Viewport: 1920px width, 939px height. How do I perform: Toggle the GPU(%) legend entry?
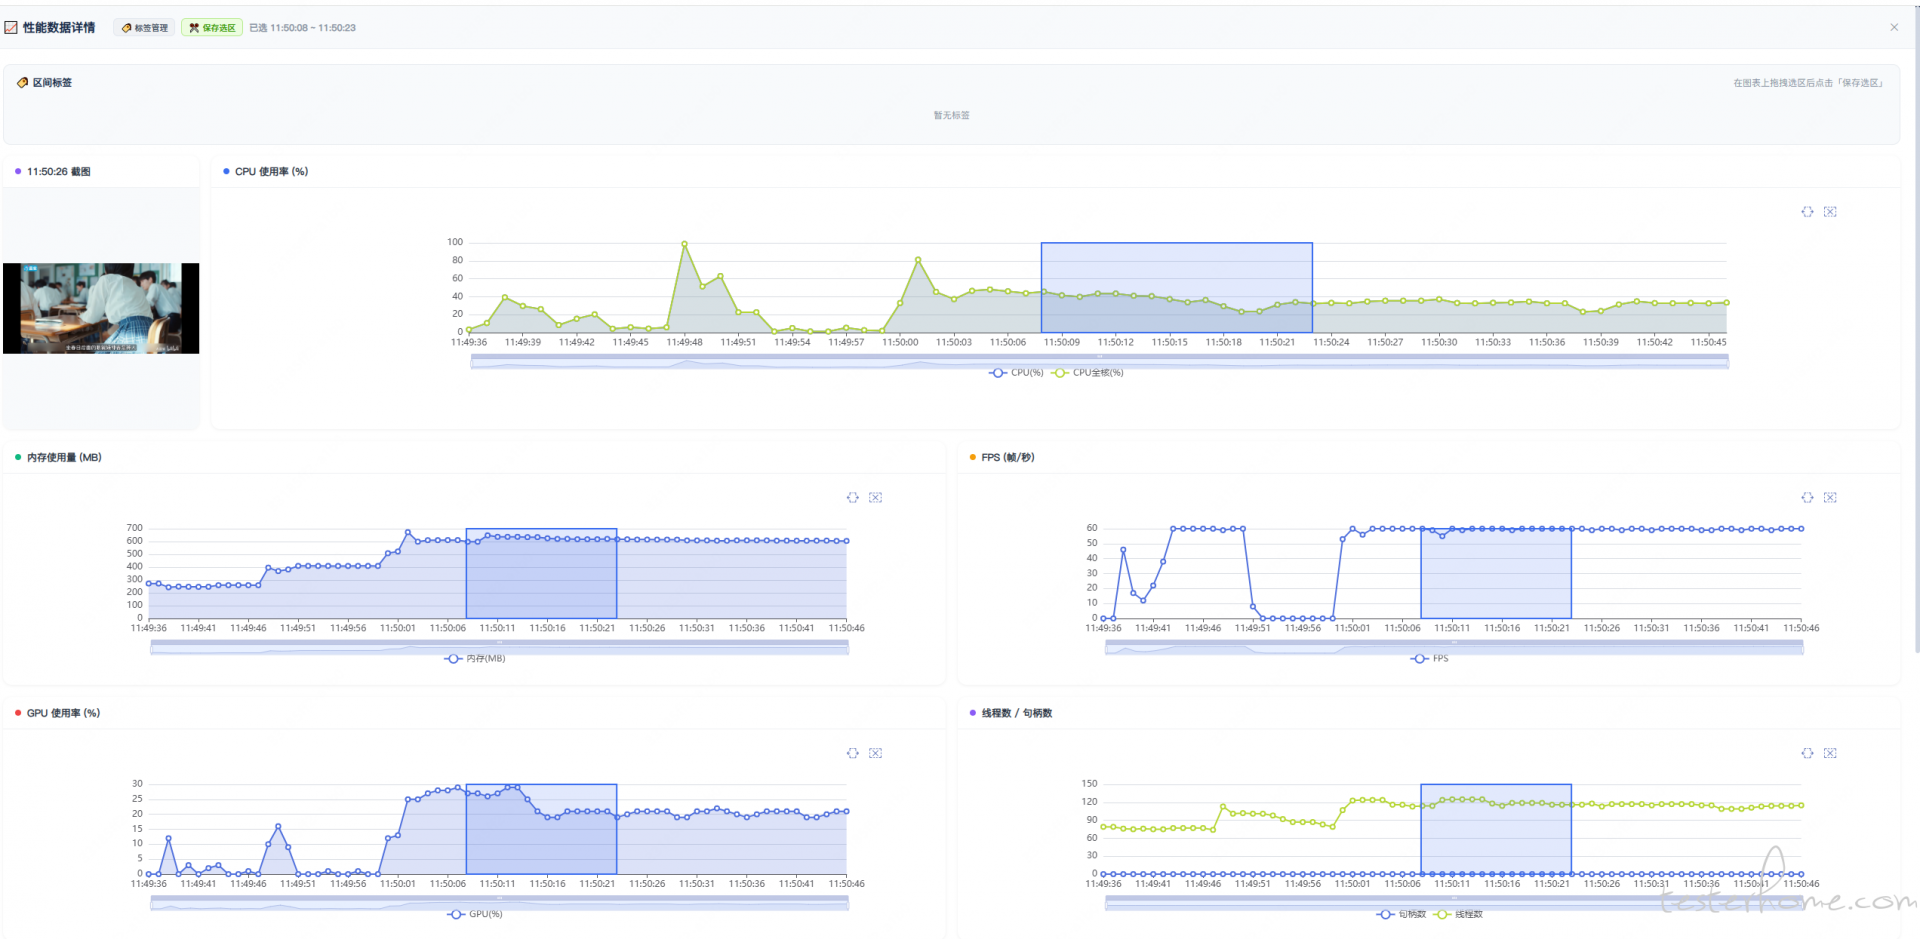476,915
